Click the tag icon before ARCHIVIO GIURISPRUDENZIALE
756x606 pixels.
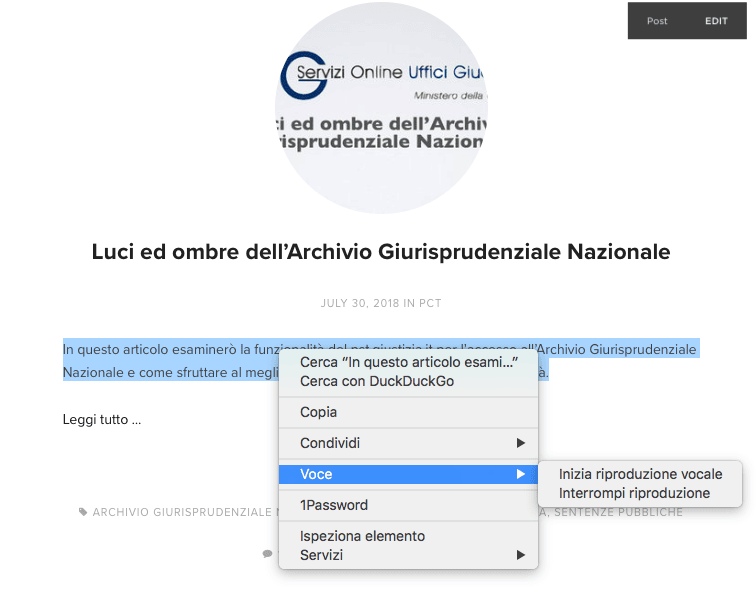83,512
